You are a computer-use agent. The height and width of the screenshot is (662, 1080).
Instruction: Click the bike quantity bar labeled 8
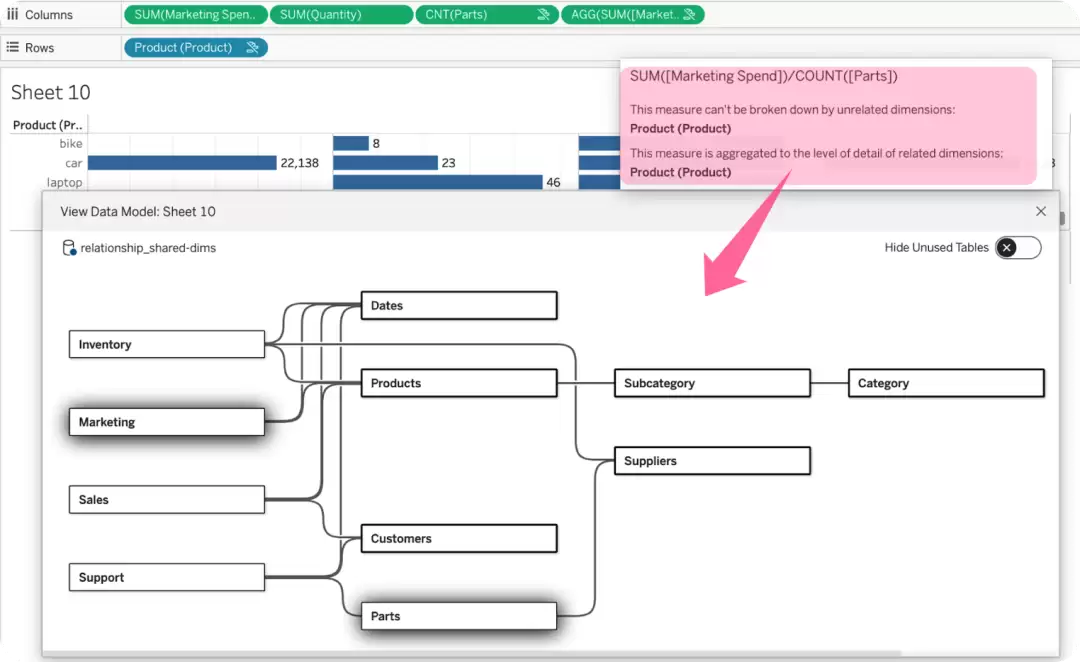click(351, 143)
